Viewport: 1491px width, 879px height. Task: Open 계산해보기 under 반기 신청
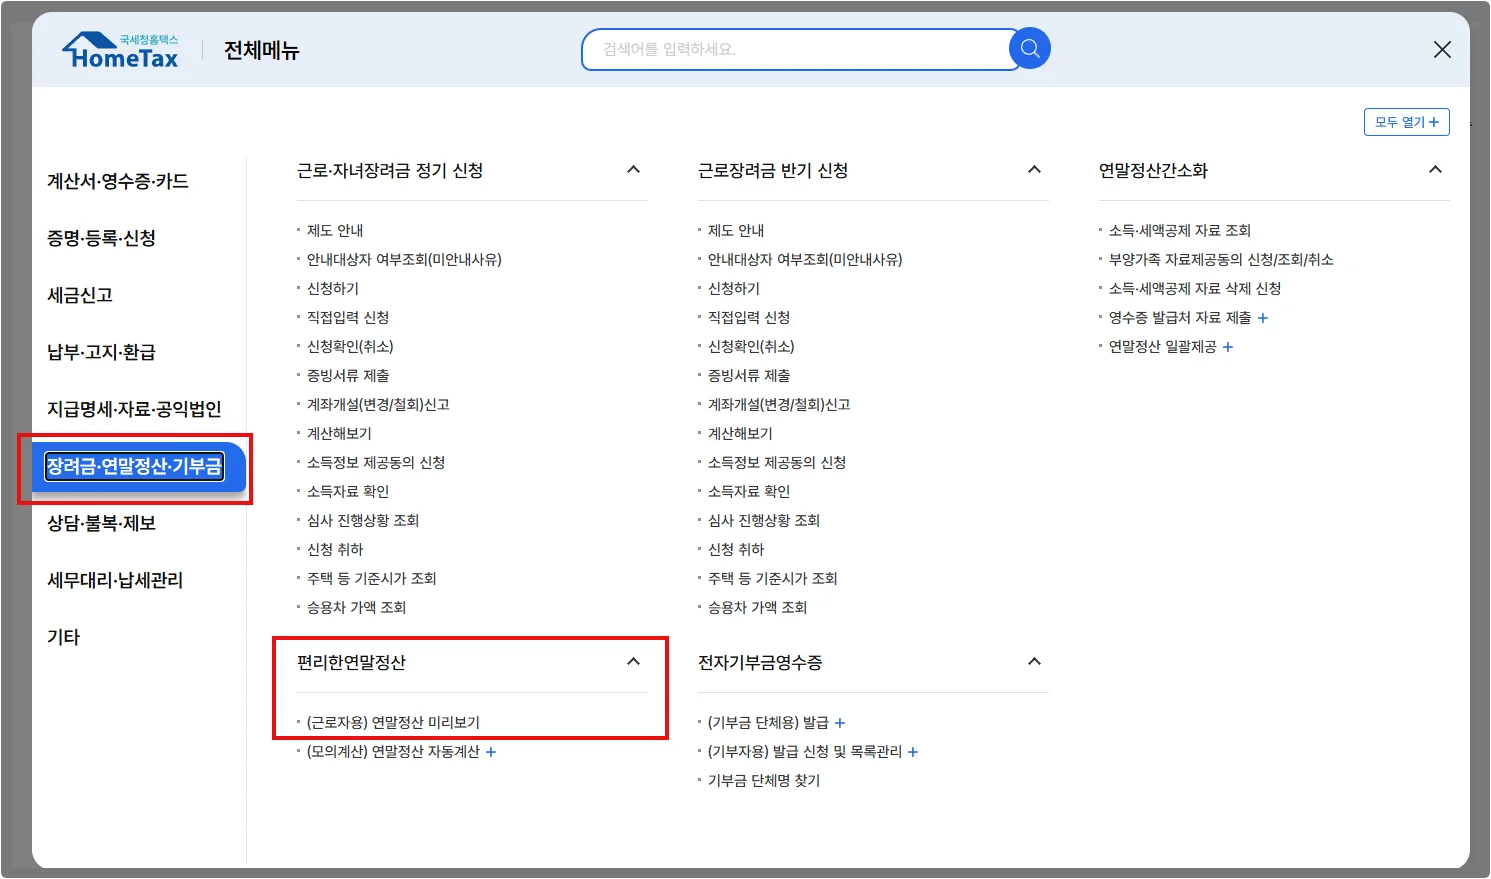(x=740, y=434)
